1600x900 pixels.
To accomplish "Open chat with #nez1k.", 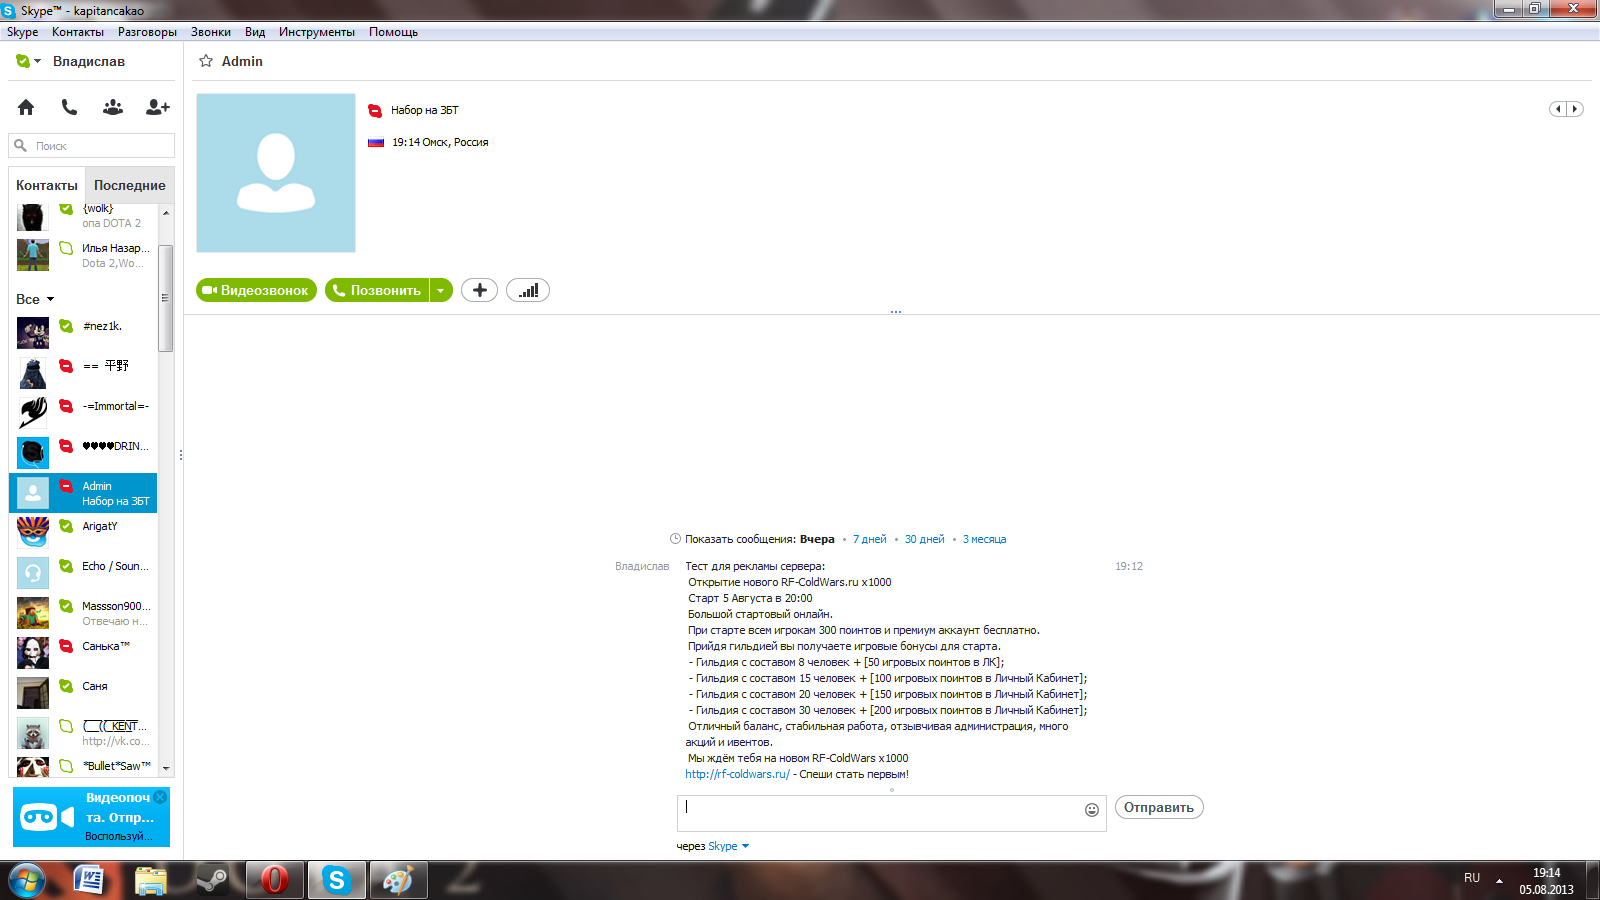I will click(84, 332).
